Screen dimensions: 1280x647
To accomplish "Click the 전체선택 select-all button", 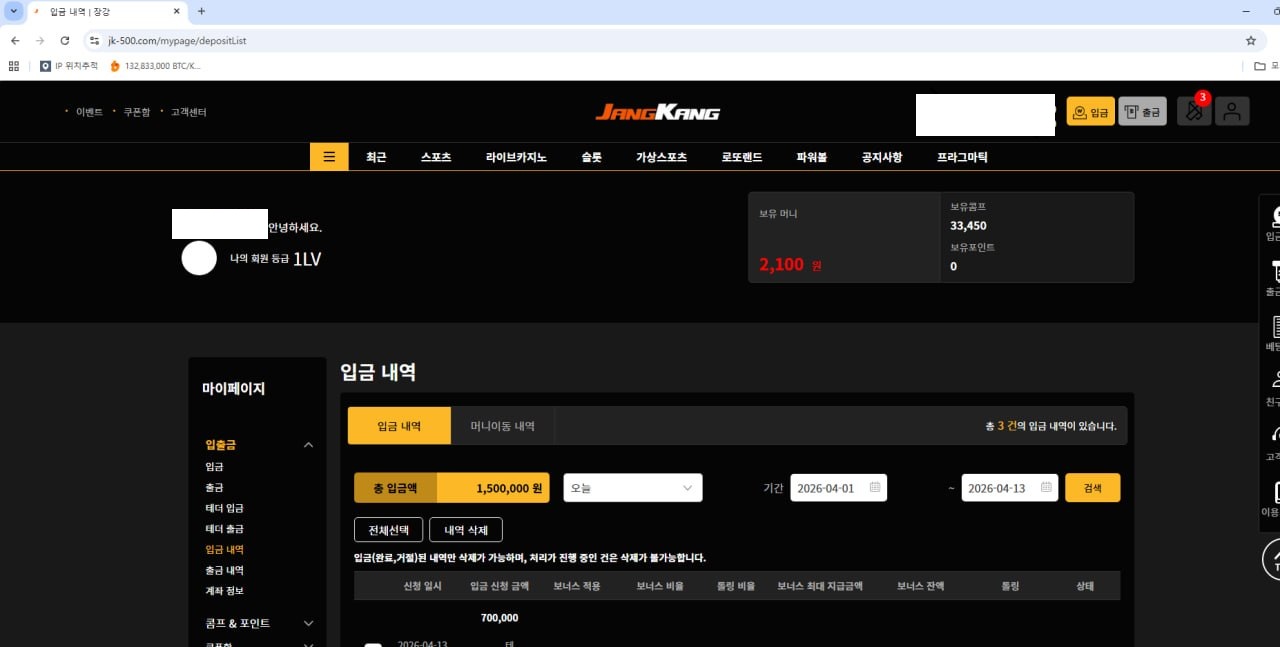I will [x=388, y=529].
